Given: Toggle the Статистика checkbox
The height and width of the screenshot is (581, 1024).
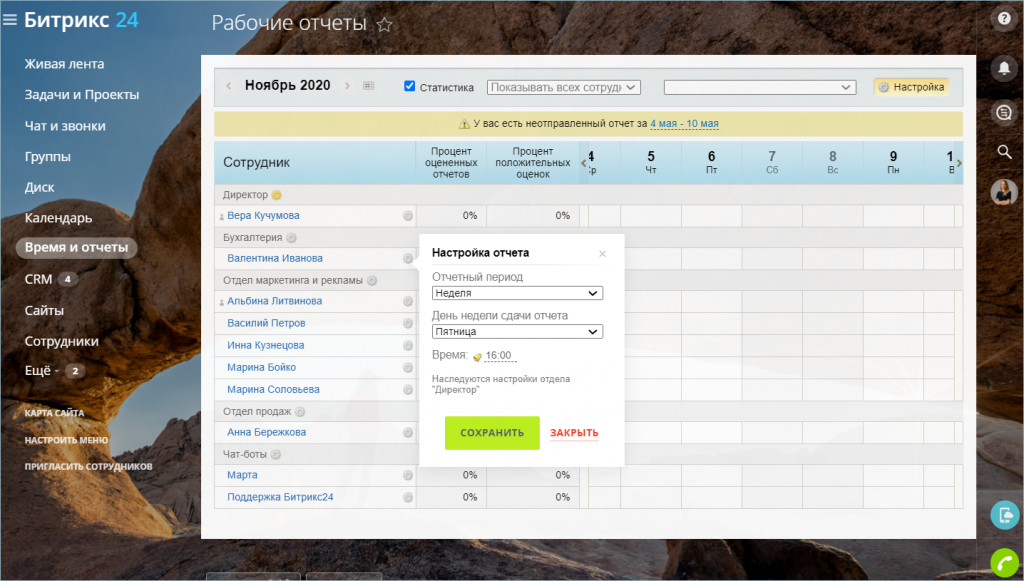Looking at the screenshot, I should coord(409,86).
